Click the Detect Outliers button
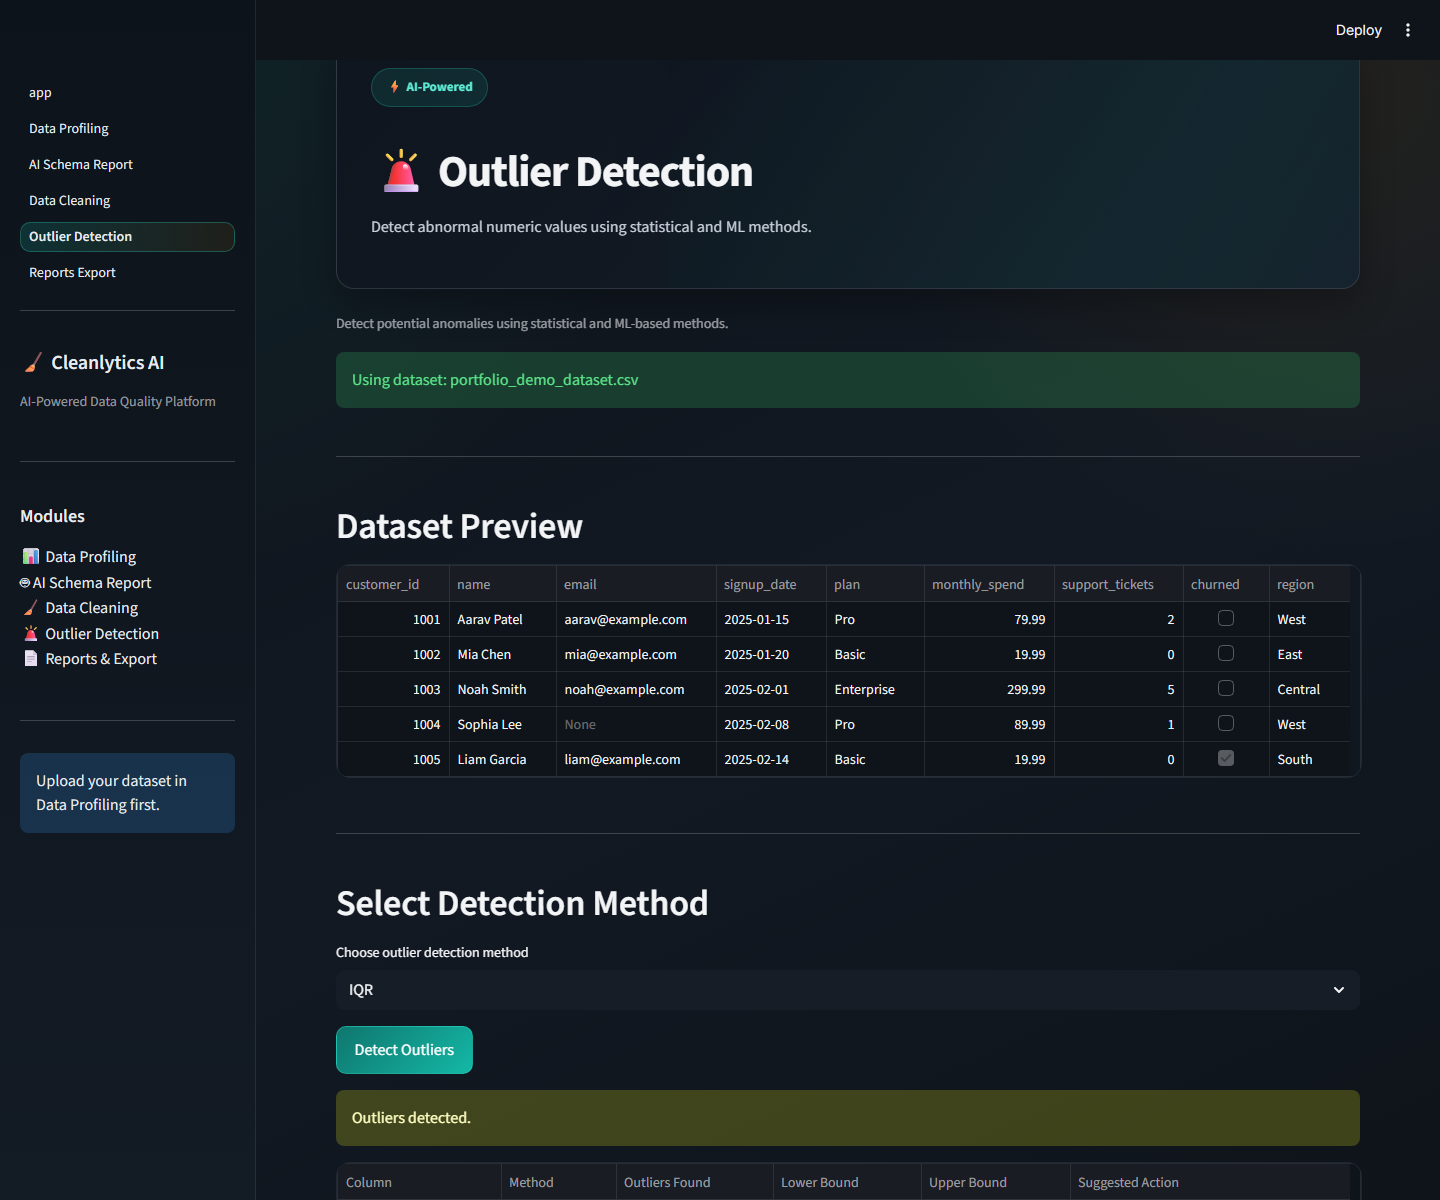Screen dimensions: 1440x1200 tap(404, 1050)
